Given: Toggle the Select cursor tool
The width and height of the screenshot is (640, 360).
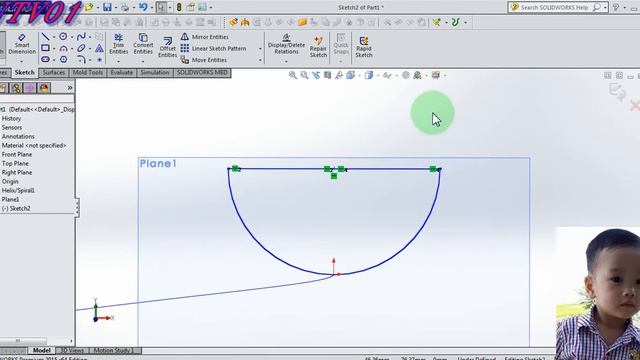Looking at the screenshot, I should coord(161,7).
